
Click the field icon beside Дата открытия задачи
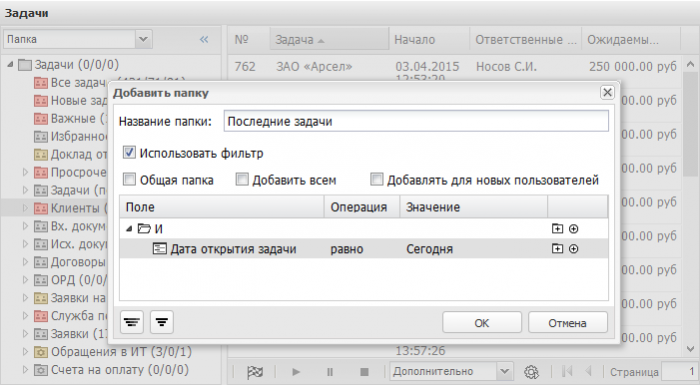point(159,249)
